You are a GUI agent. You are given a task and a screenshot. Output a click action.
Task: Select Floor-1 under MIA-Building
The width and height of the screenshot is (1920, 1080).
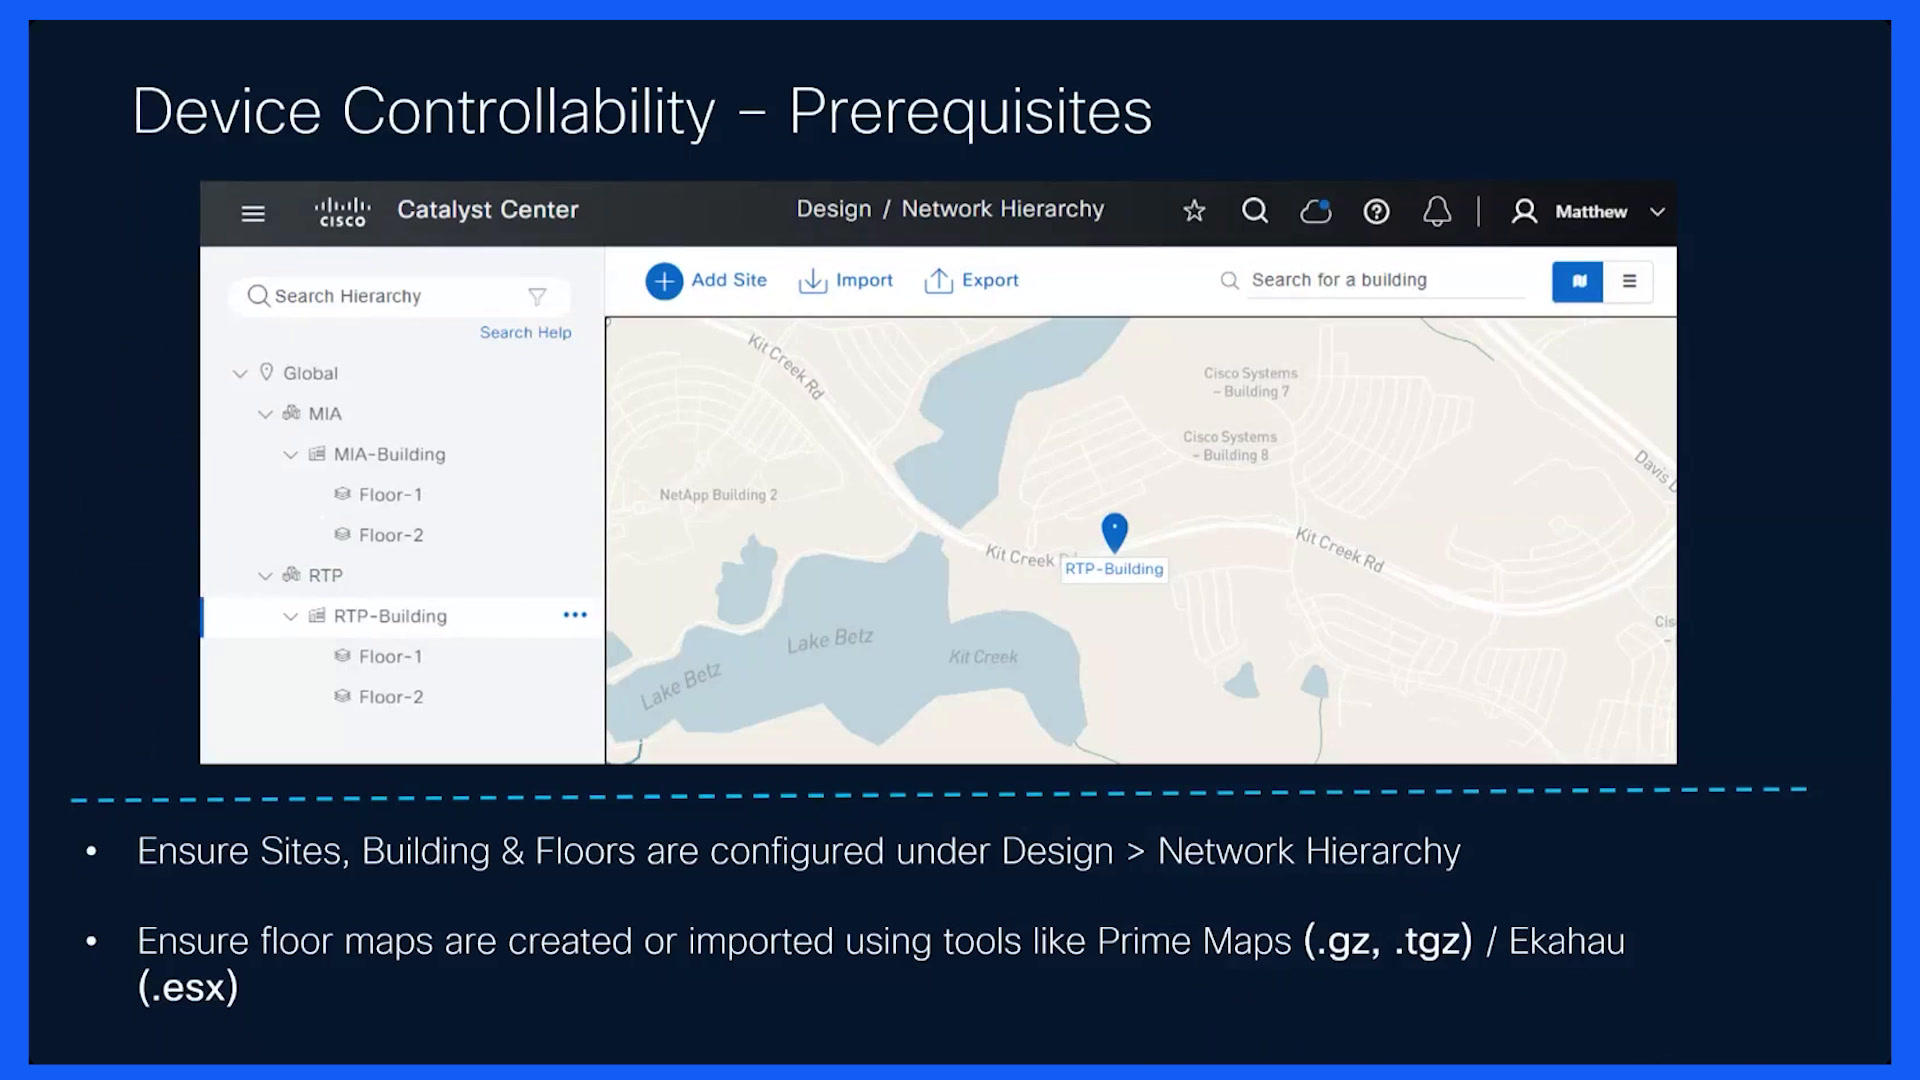pos(390,495)
